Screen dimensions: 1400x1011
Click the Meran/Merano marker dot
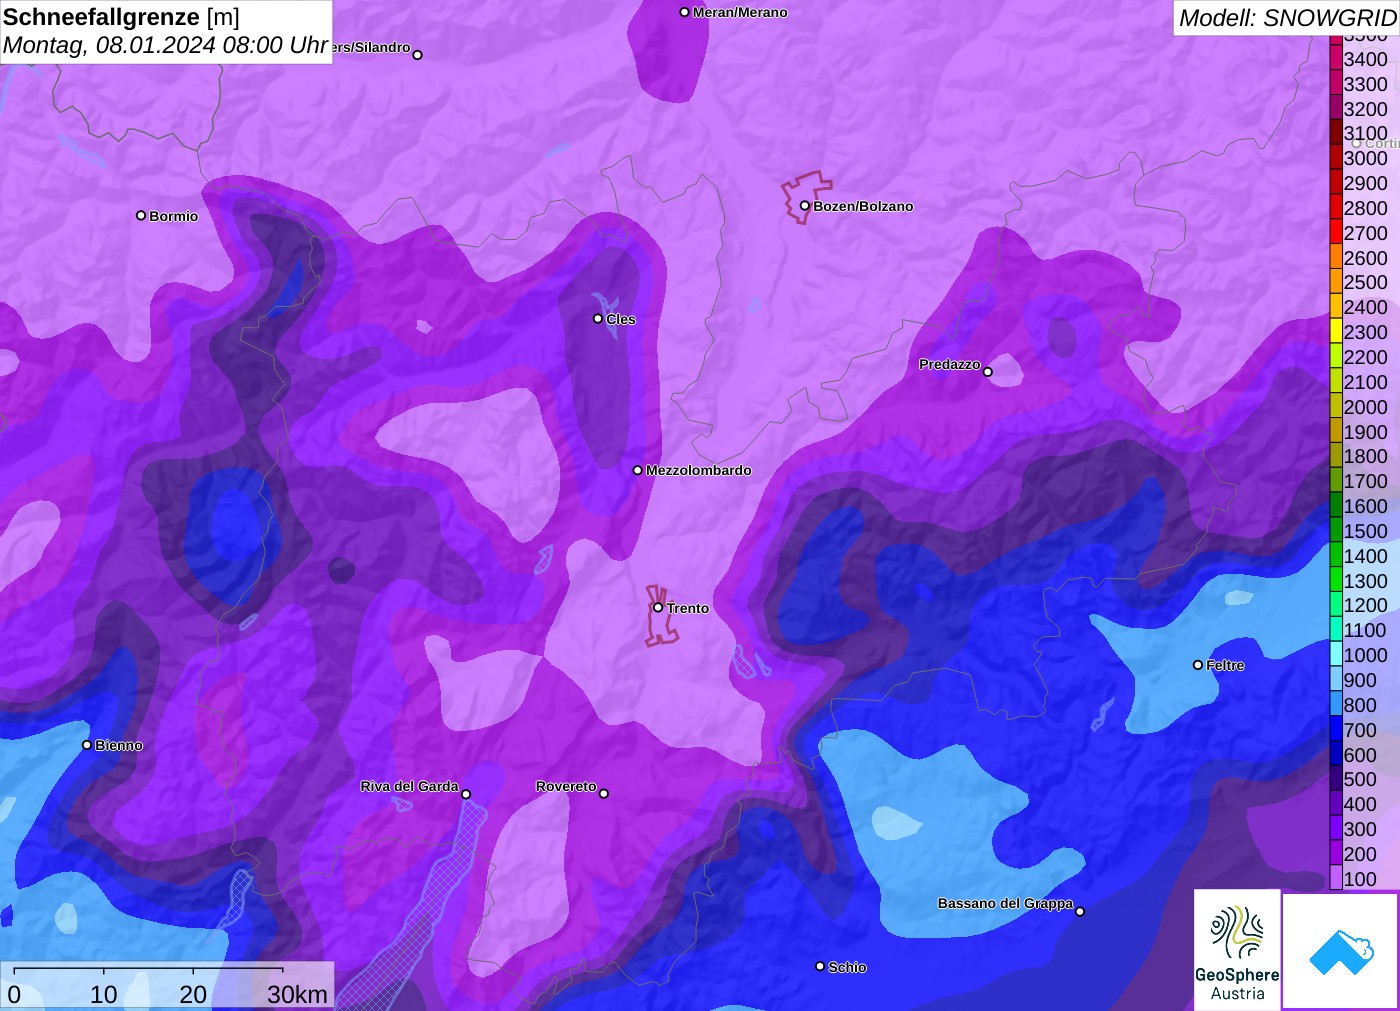coord(685,12)
